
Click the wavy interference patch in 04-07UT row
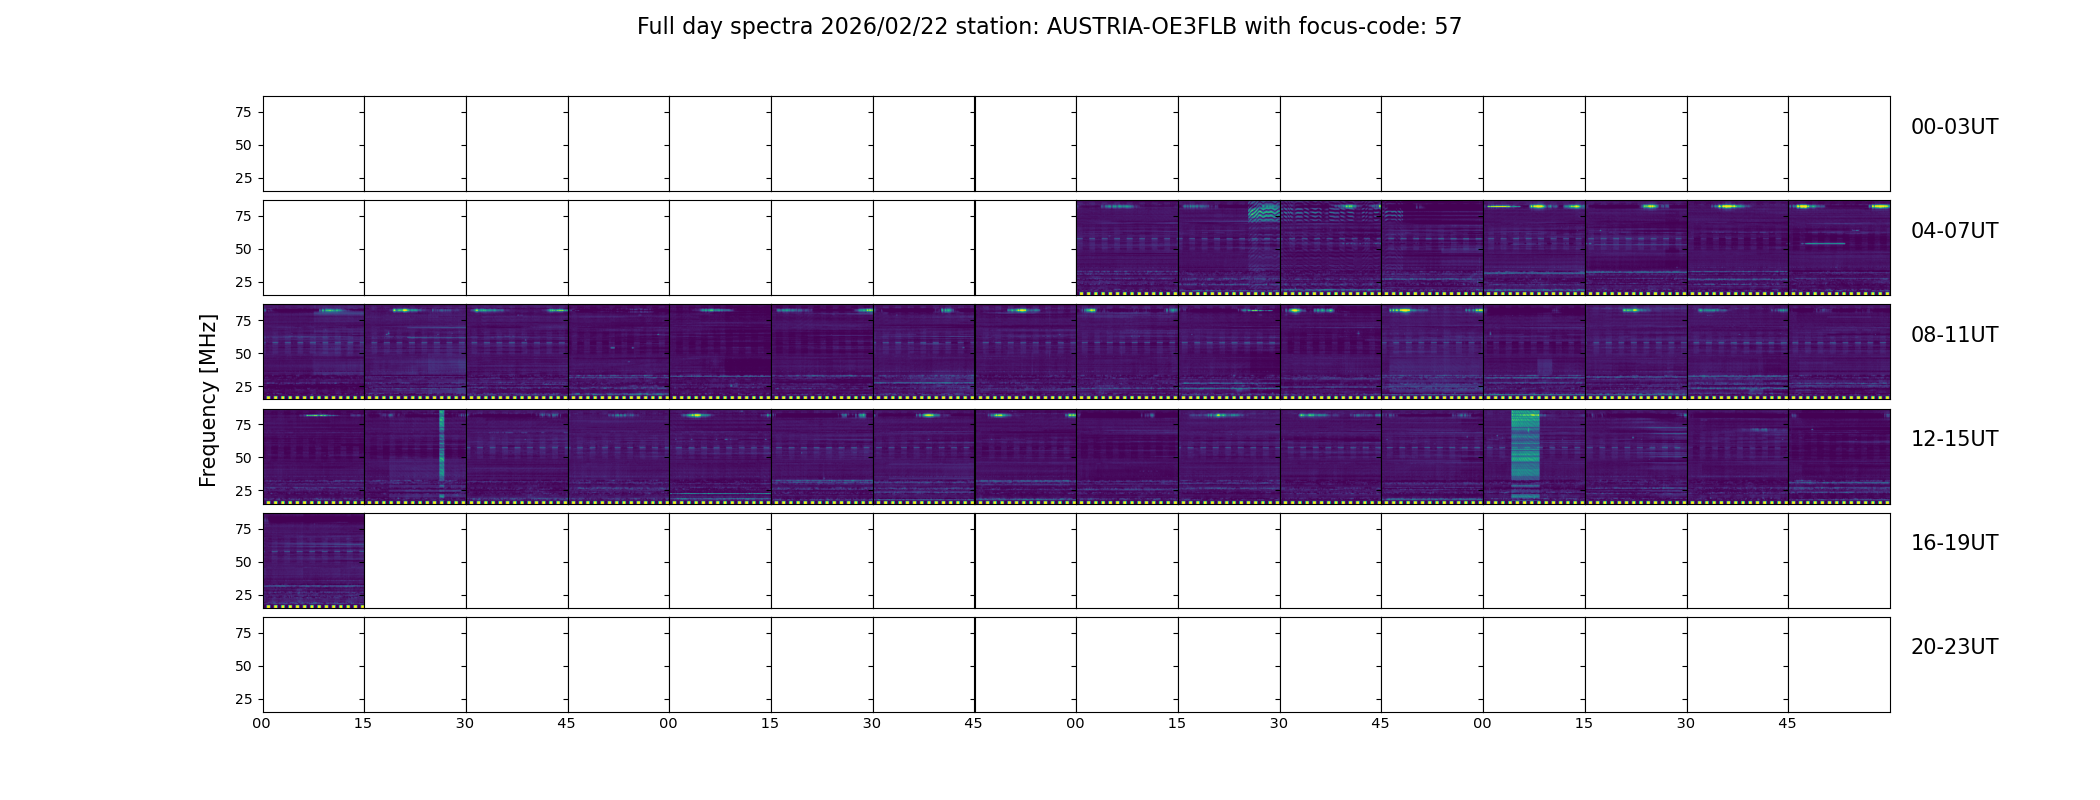(1263, 212)
